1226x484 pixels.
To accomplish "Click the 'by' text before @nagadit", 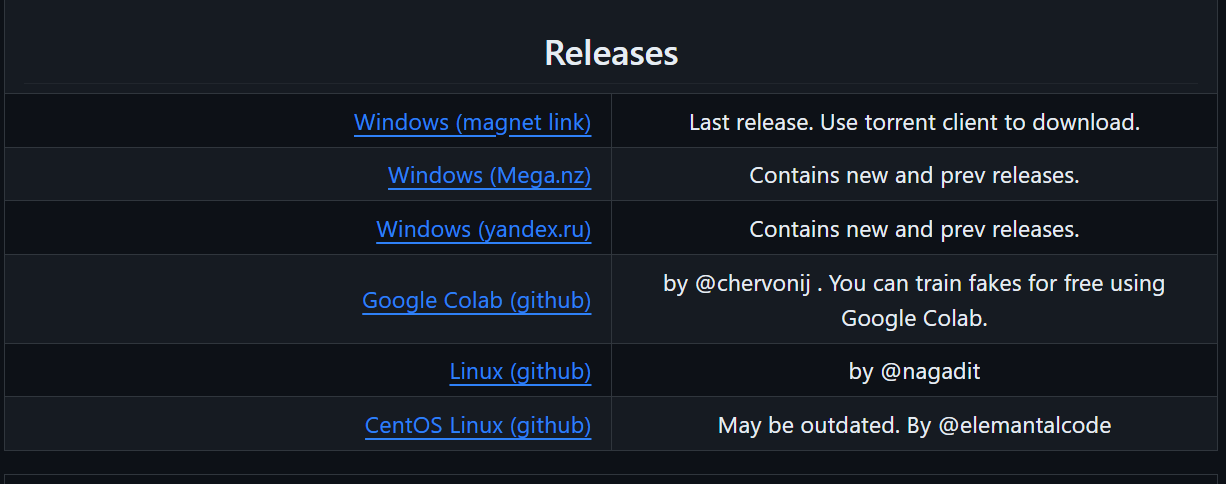I will click(x=861, y=372).
